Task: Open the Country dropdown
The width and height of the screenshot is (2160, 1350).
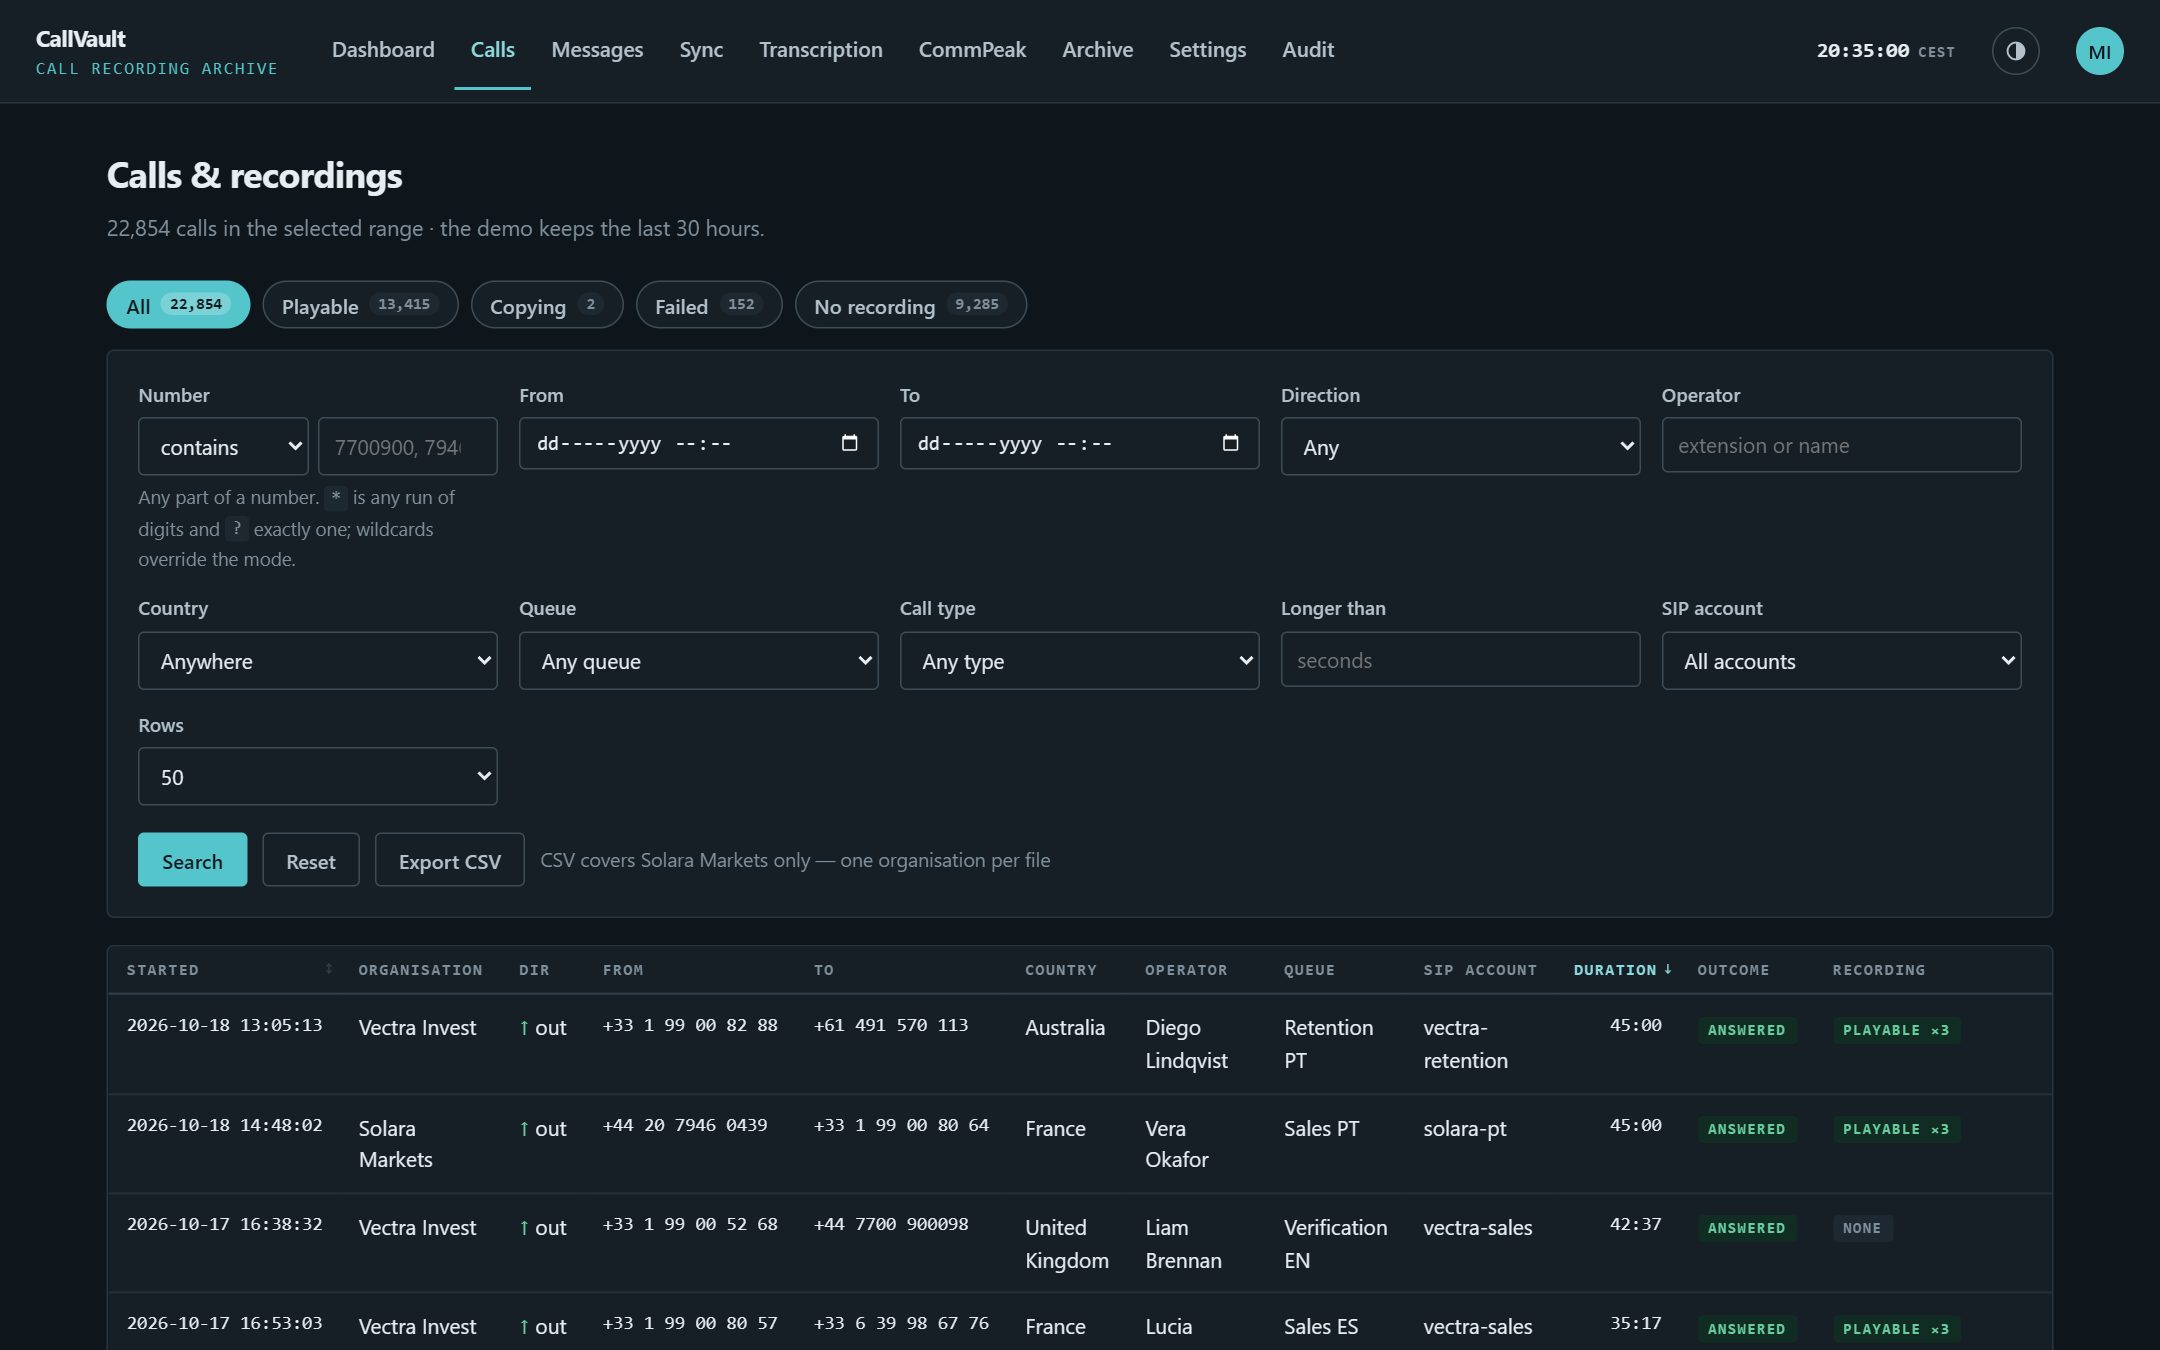Action: [317, 660]
